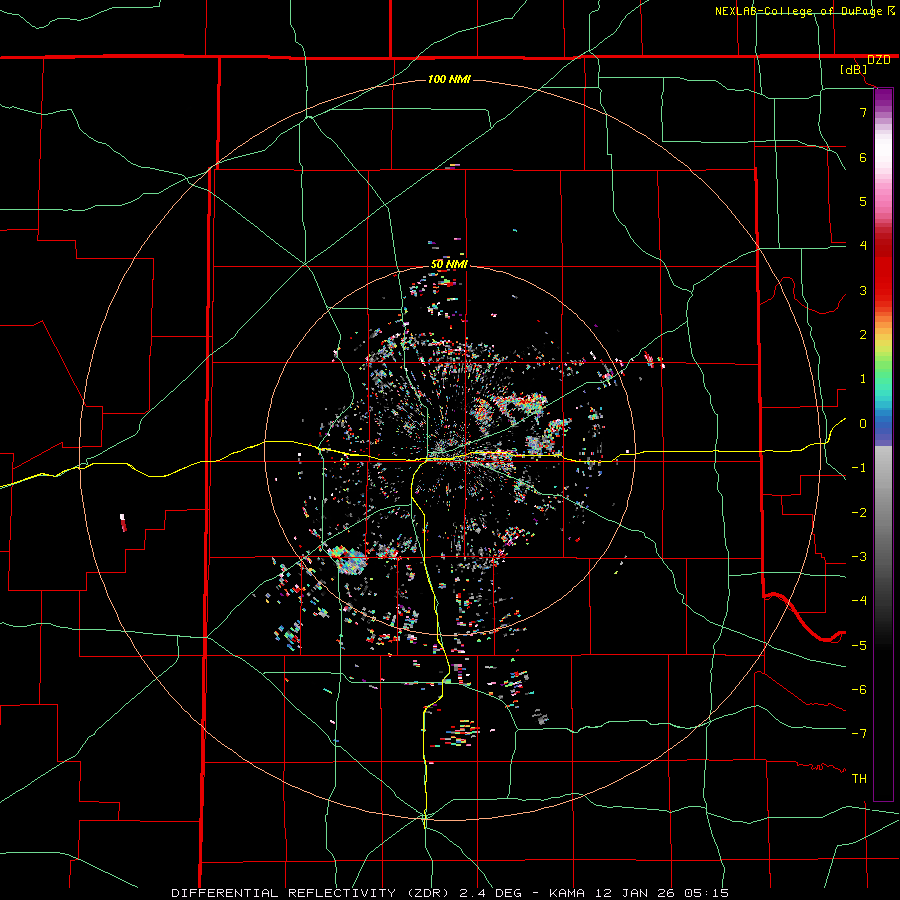Viewport: 900px width, 900px height.
Task: Click the -4 value on the color scale
Action: [859, 601]
